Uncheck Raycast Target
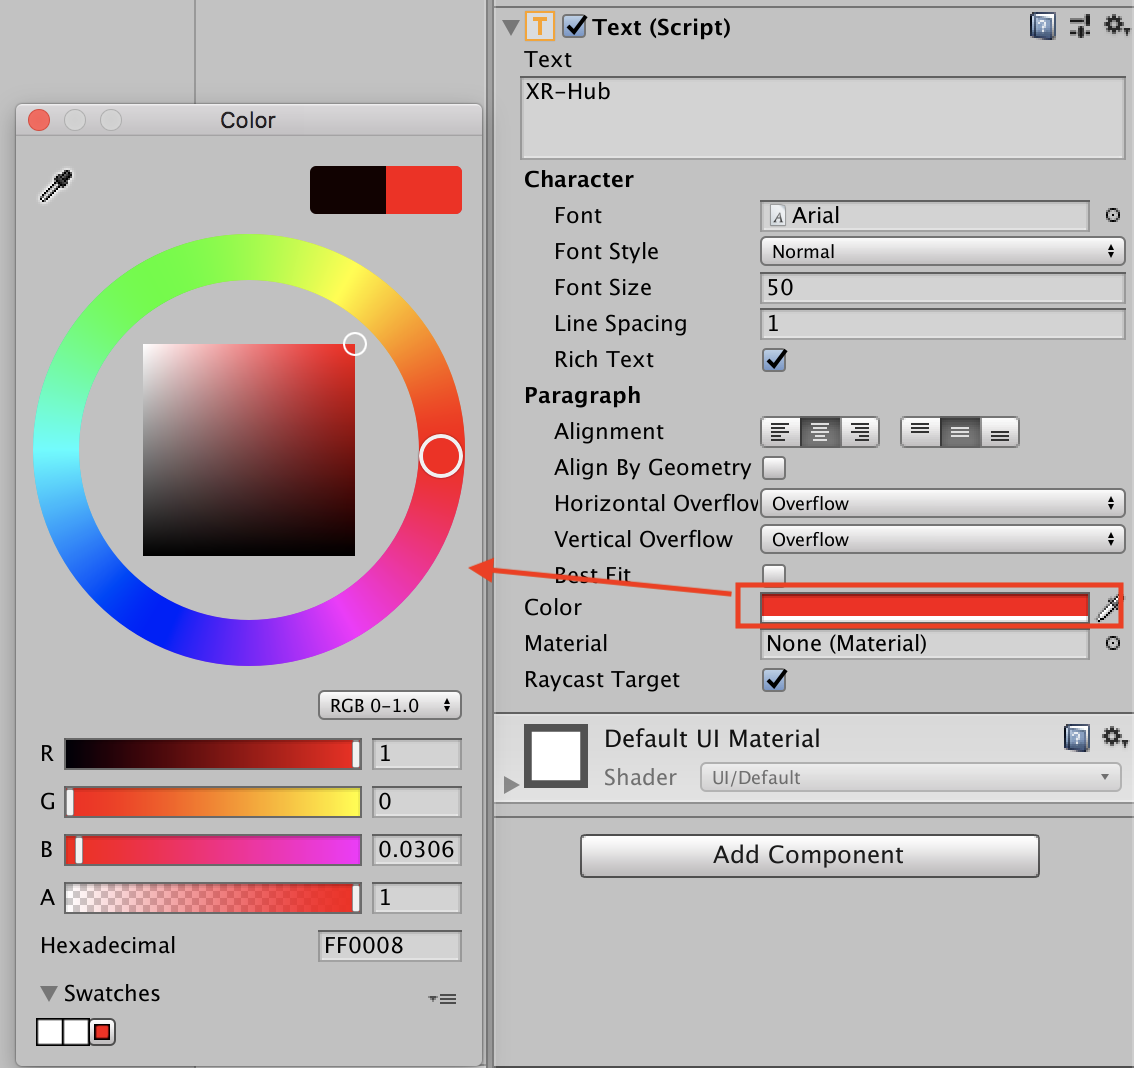1134x1068 pixels. (x=774, y=680)
